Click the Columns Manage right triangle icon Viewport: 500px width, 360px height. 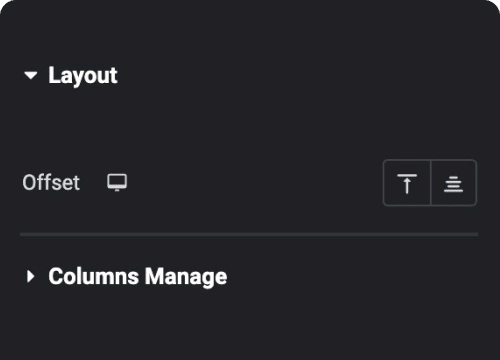tap(31, 276)
